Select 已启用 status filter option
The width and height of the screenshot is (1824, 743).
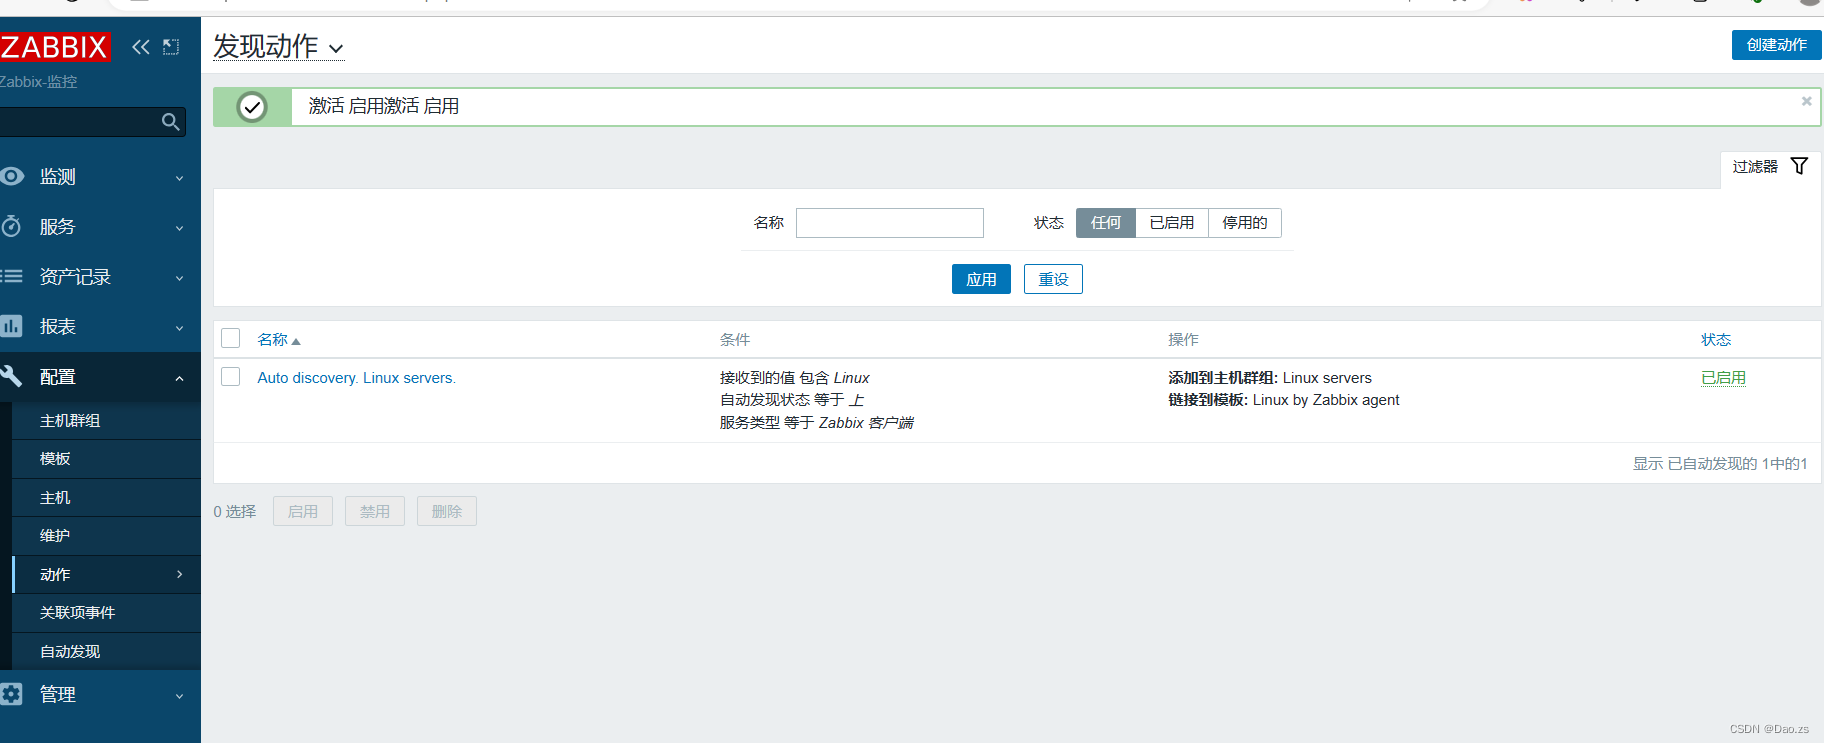(x=1172, y=223)
